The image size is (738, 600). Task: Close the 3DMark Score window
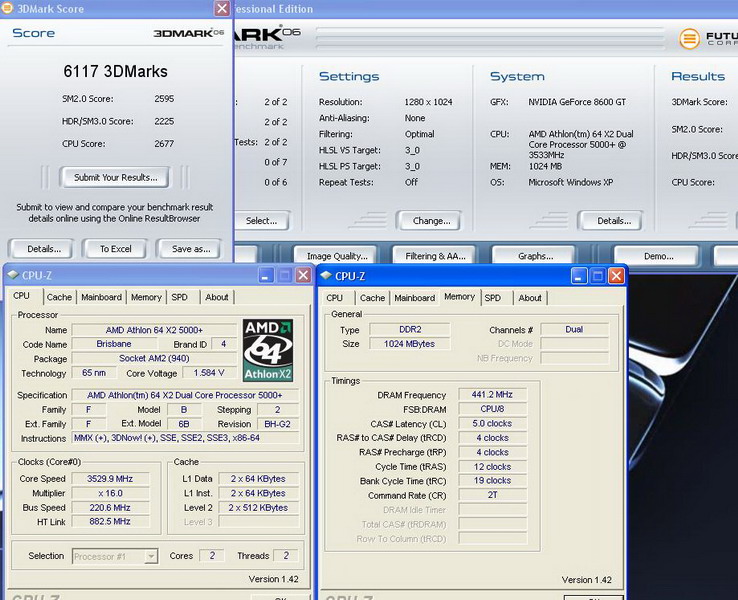point(222,8)
